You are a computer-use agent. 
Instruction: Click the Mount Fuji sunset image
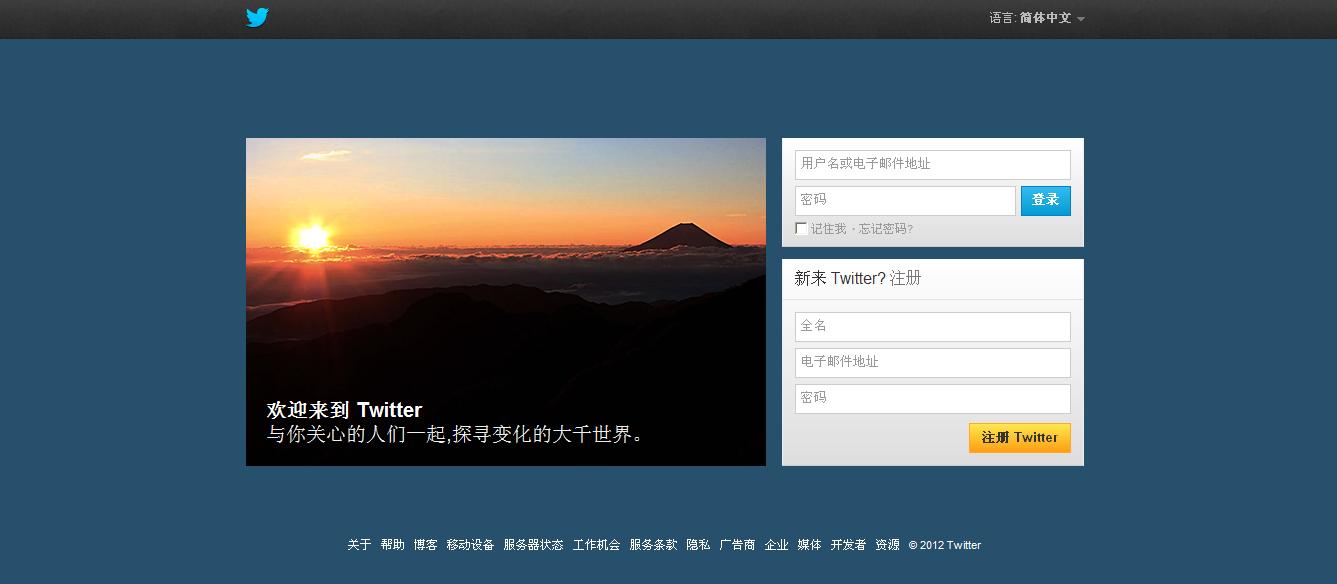(x=506, y=302)
